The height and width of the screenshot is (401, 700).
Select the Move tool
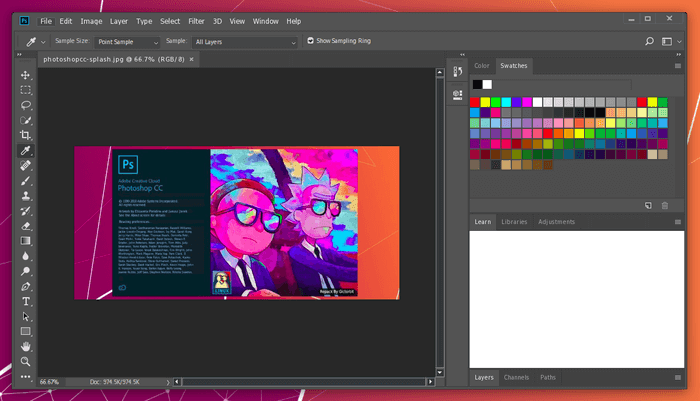coord(25,75)
